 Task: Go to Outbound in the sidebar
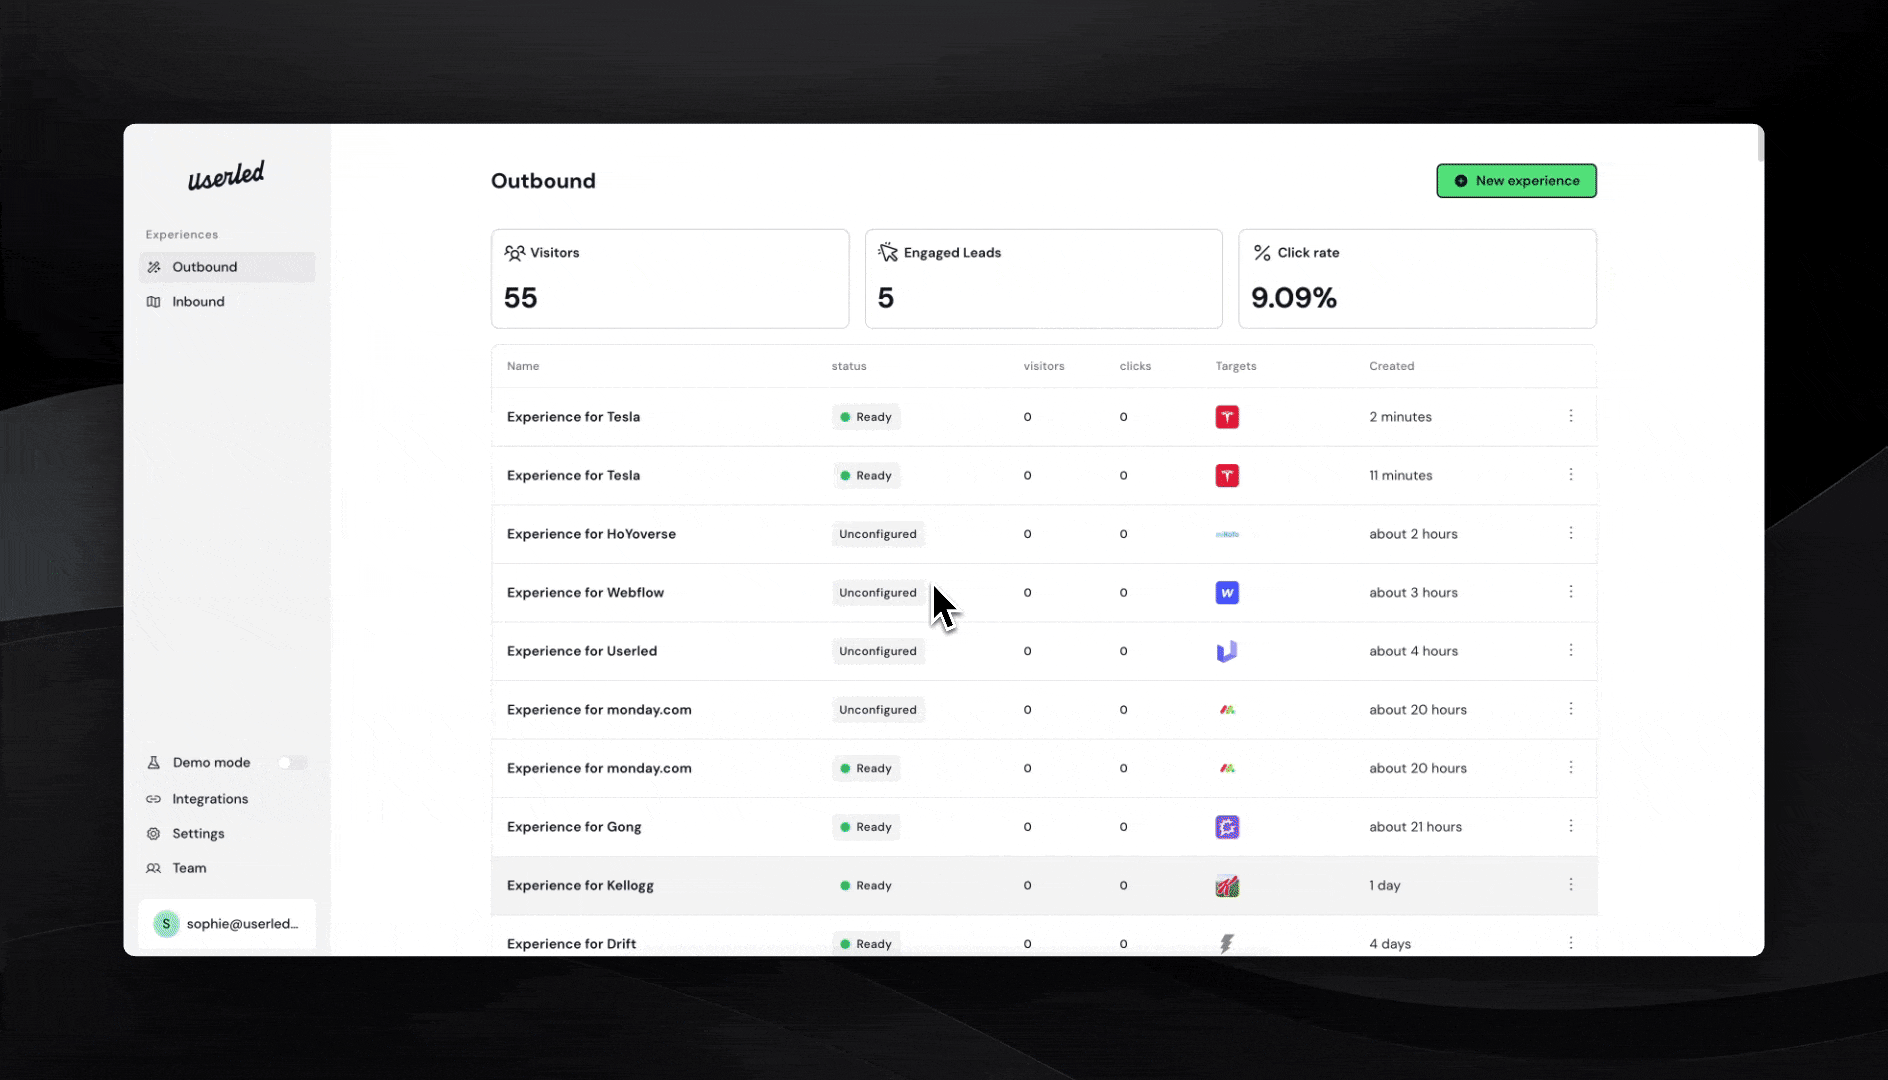click(227, 267)
